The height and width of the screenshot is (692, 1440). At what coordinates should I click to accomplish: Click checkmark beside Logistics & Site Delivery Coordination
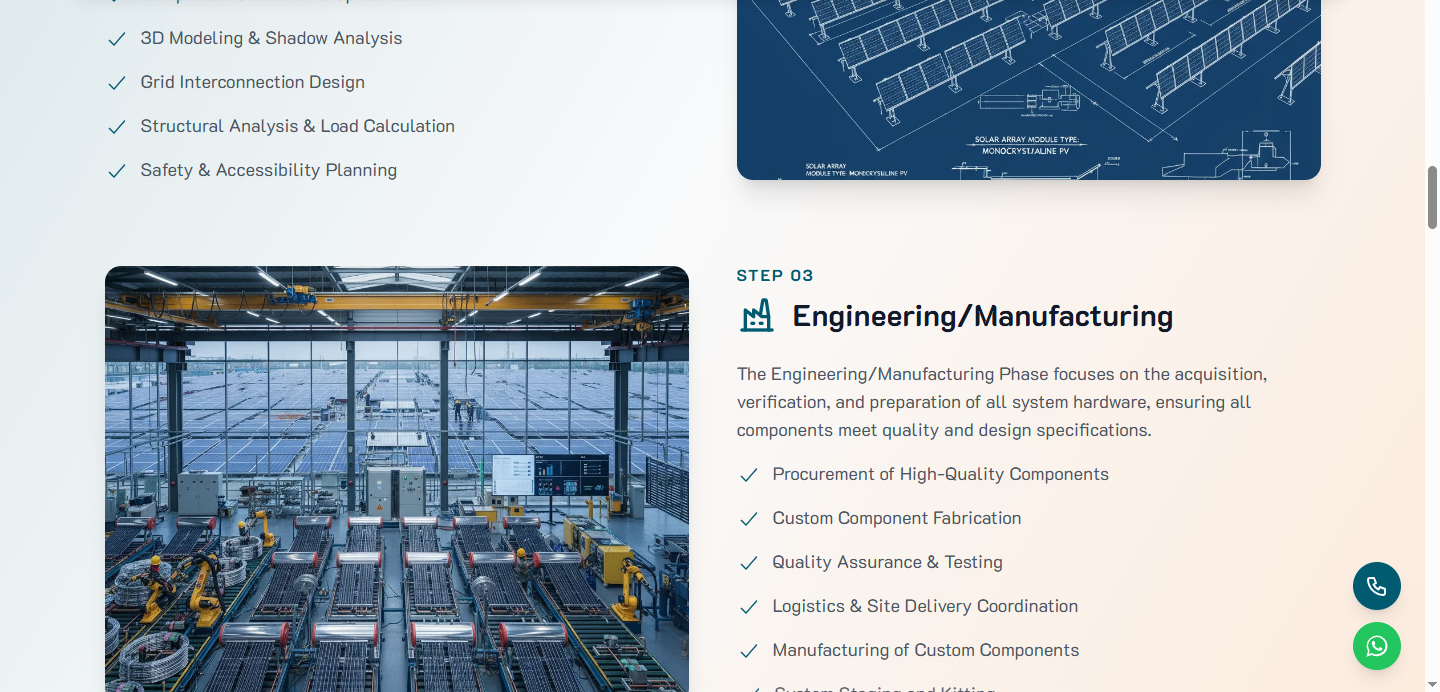[x=749, y=607]
